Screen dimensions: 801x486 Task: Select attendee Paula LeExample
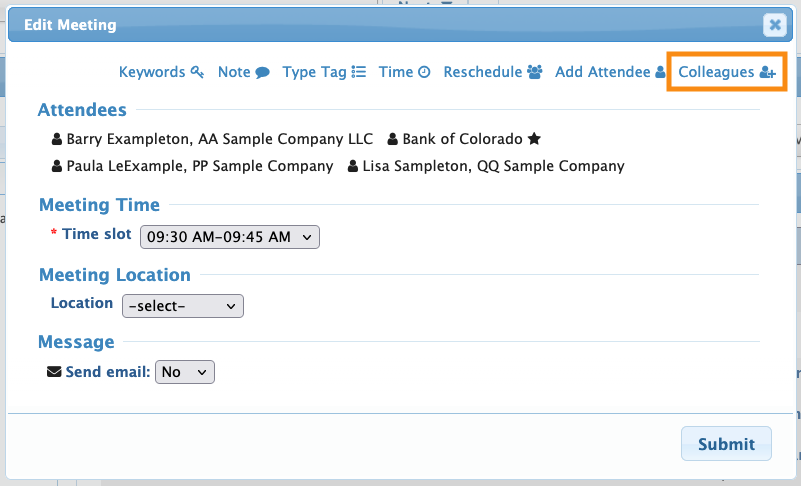coord(199,166)
